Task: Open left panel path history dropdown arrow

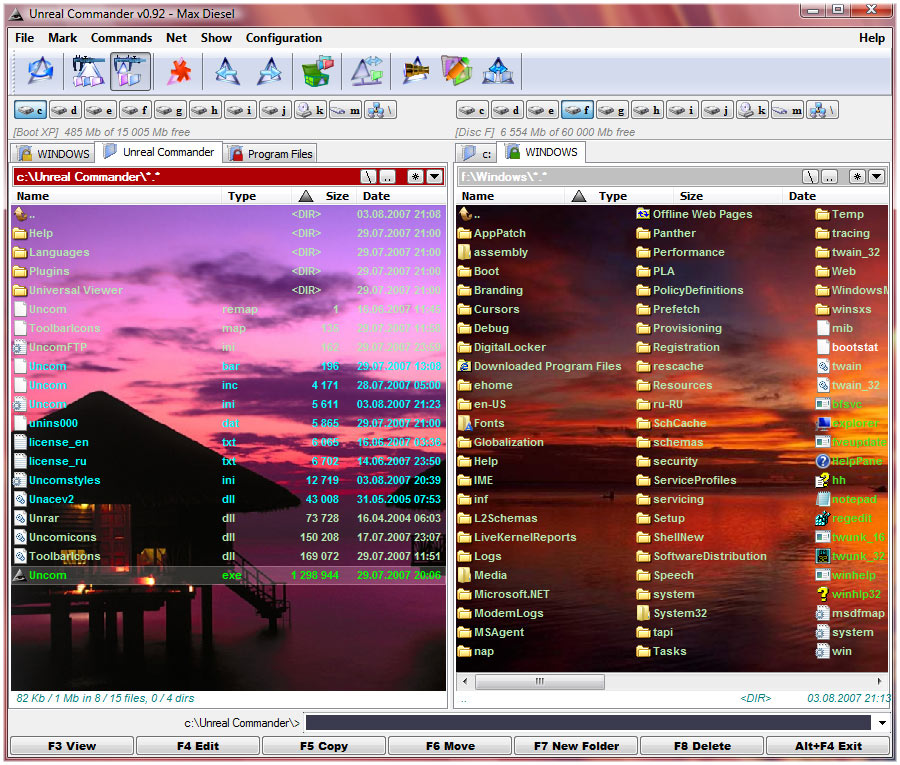Action: (x=435, y=177)
